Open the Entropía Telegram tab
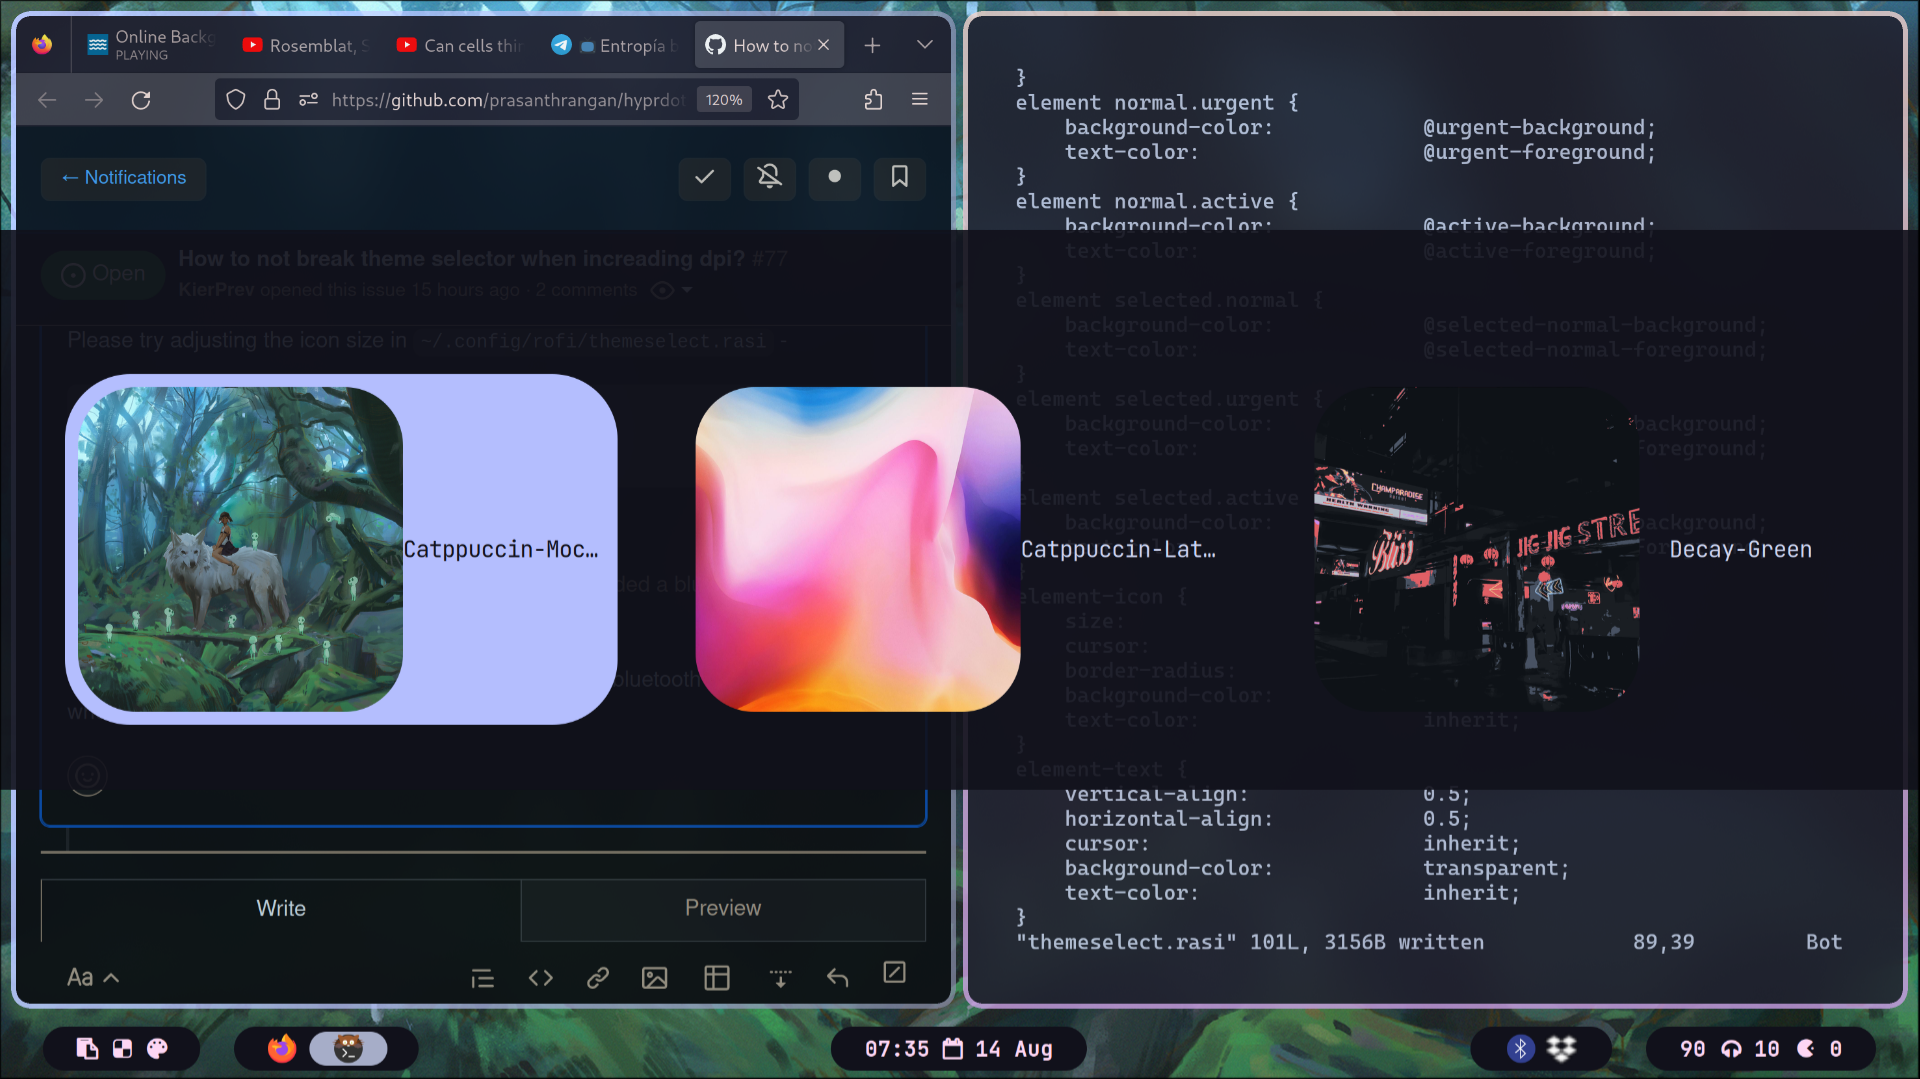1920x1079 pixels. click(613, 44)
